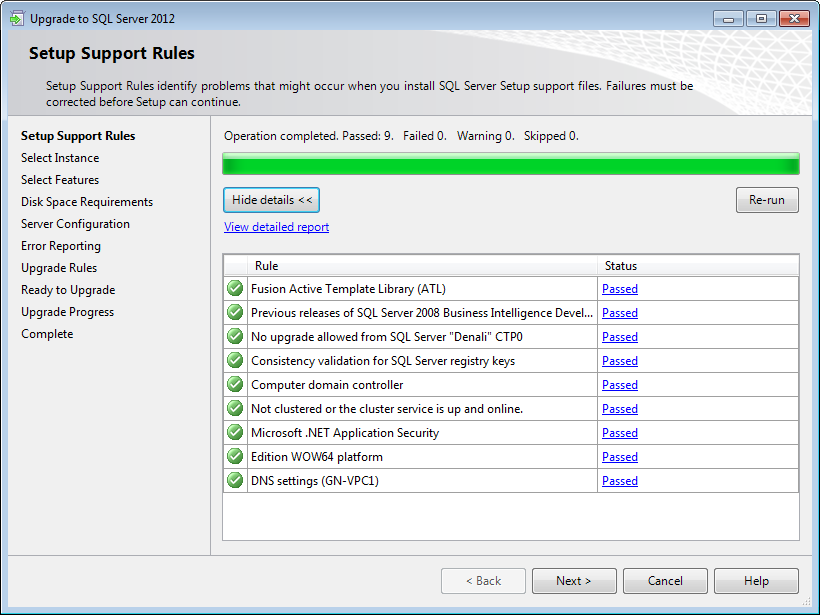Click the check icon for registry keys consistency rule
This screenshot has height=615, width=820.
[x=235, y=360]
